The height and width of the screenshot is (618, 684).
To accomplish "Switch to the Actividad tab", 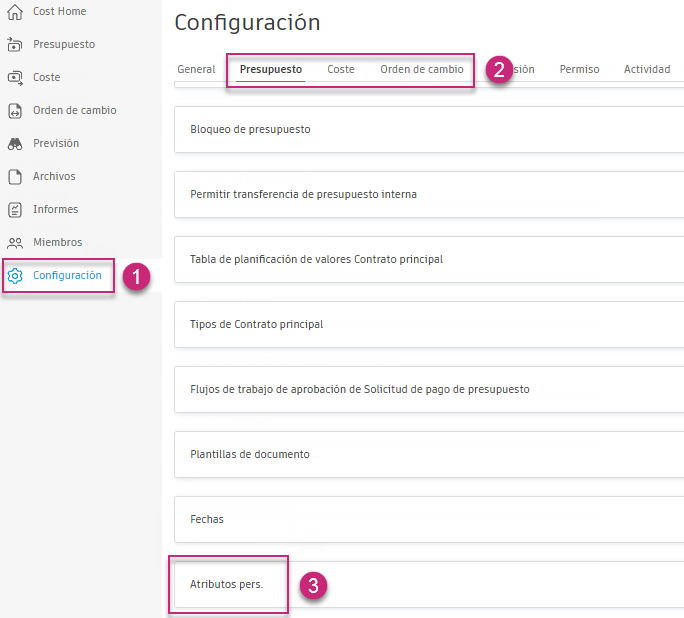I will (647, 69).
